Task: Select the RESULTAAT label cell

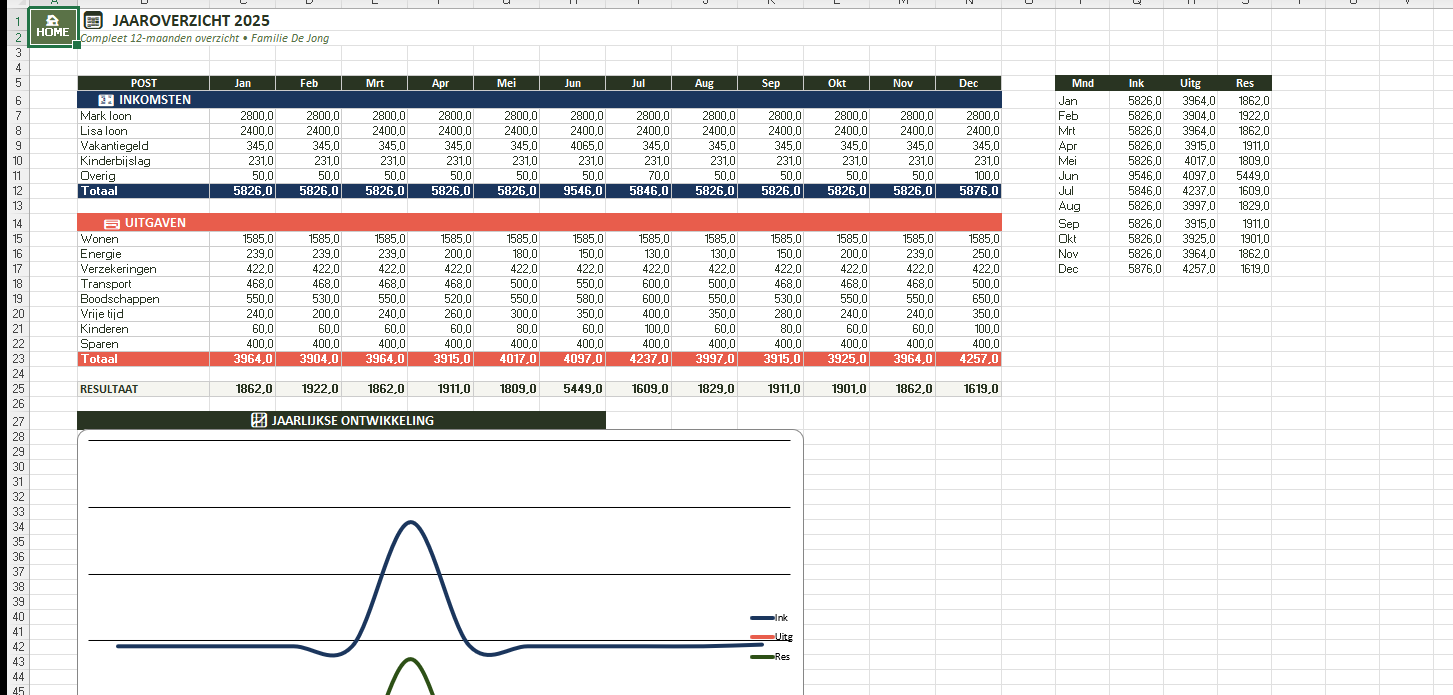Action: 109,389
